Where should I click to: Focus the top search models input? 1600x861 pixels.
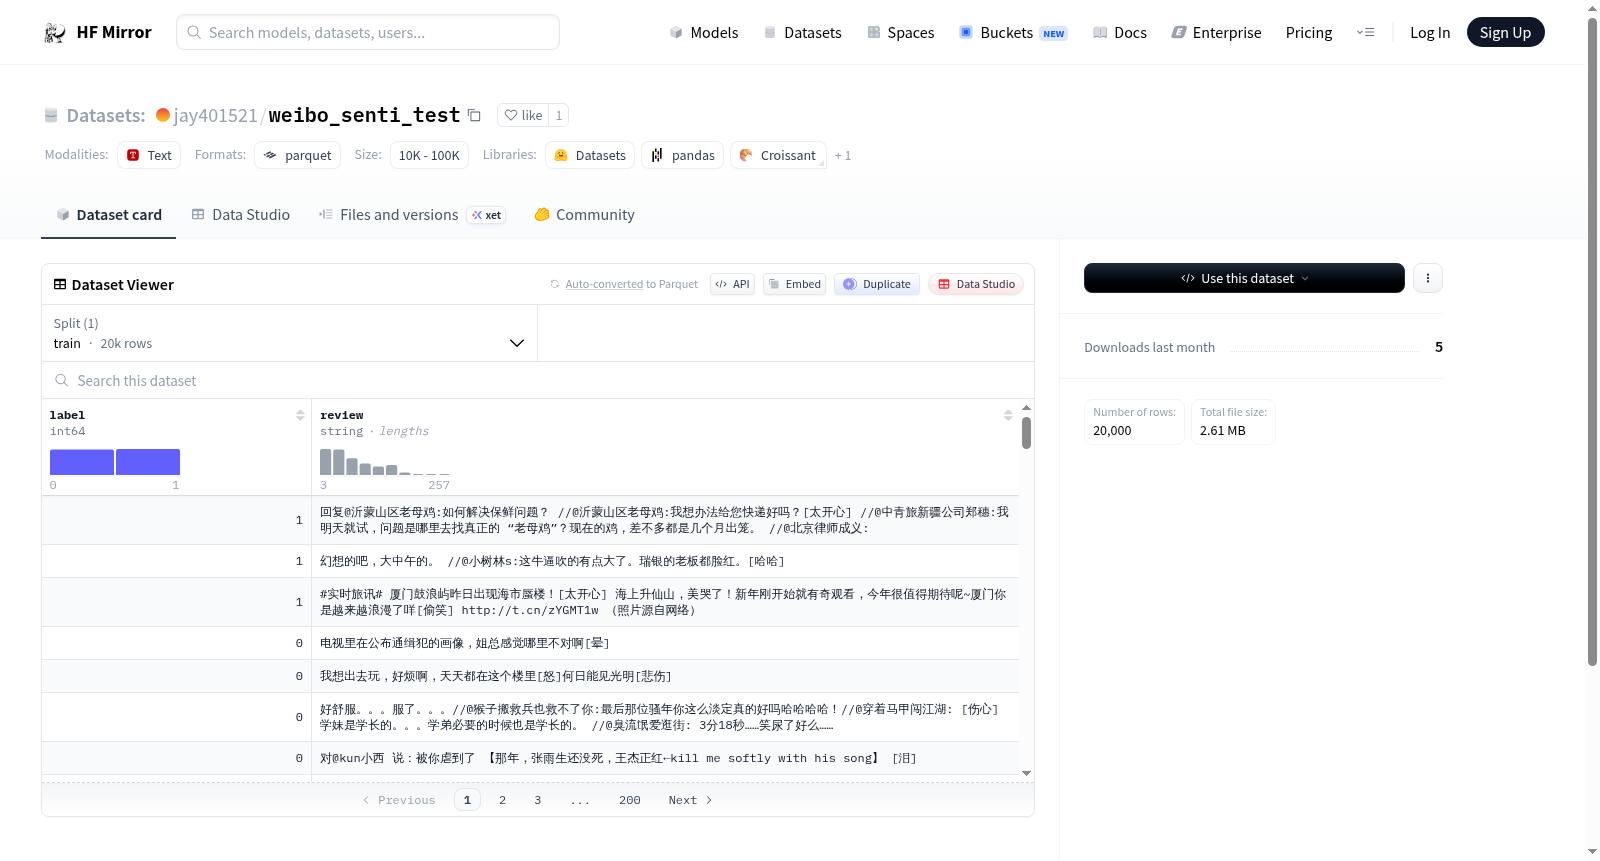[368, 32]
